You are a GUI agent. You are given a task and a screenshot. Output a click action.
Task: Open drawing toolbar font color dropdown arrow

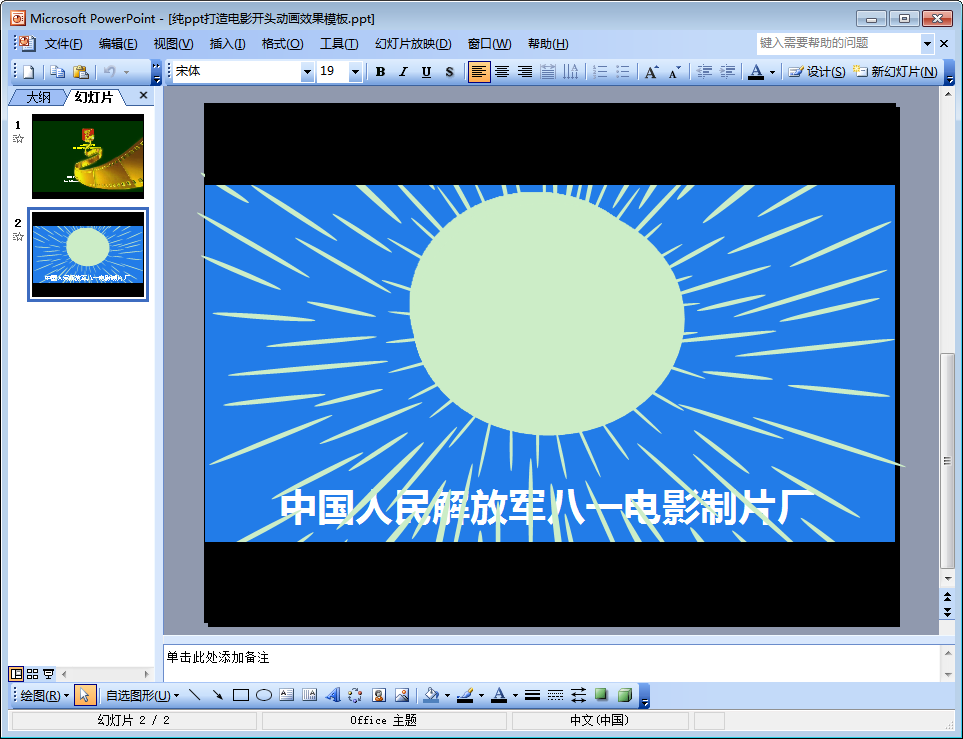pyautogui.click(x=515, y=695)
